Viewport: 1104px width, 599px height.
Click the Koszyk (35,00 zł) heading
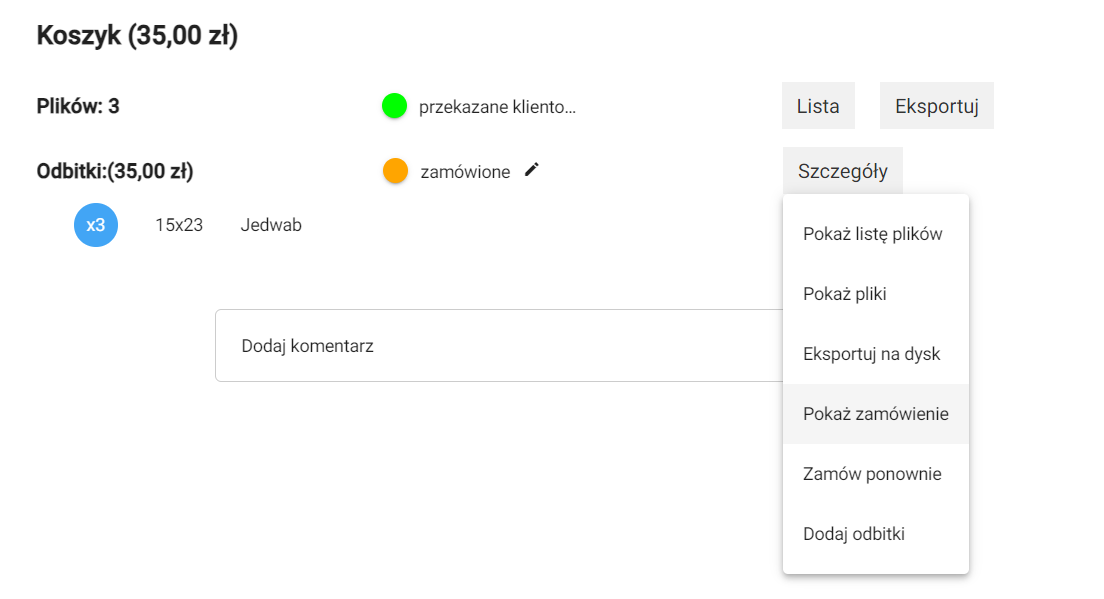point(137,37)
